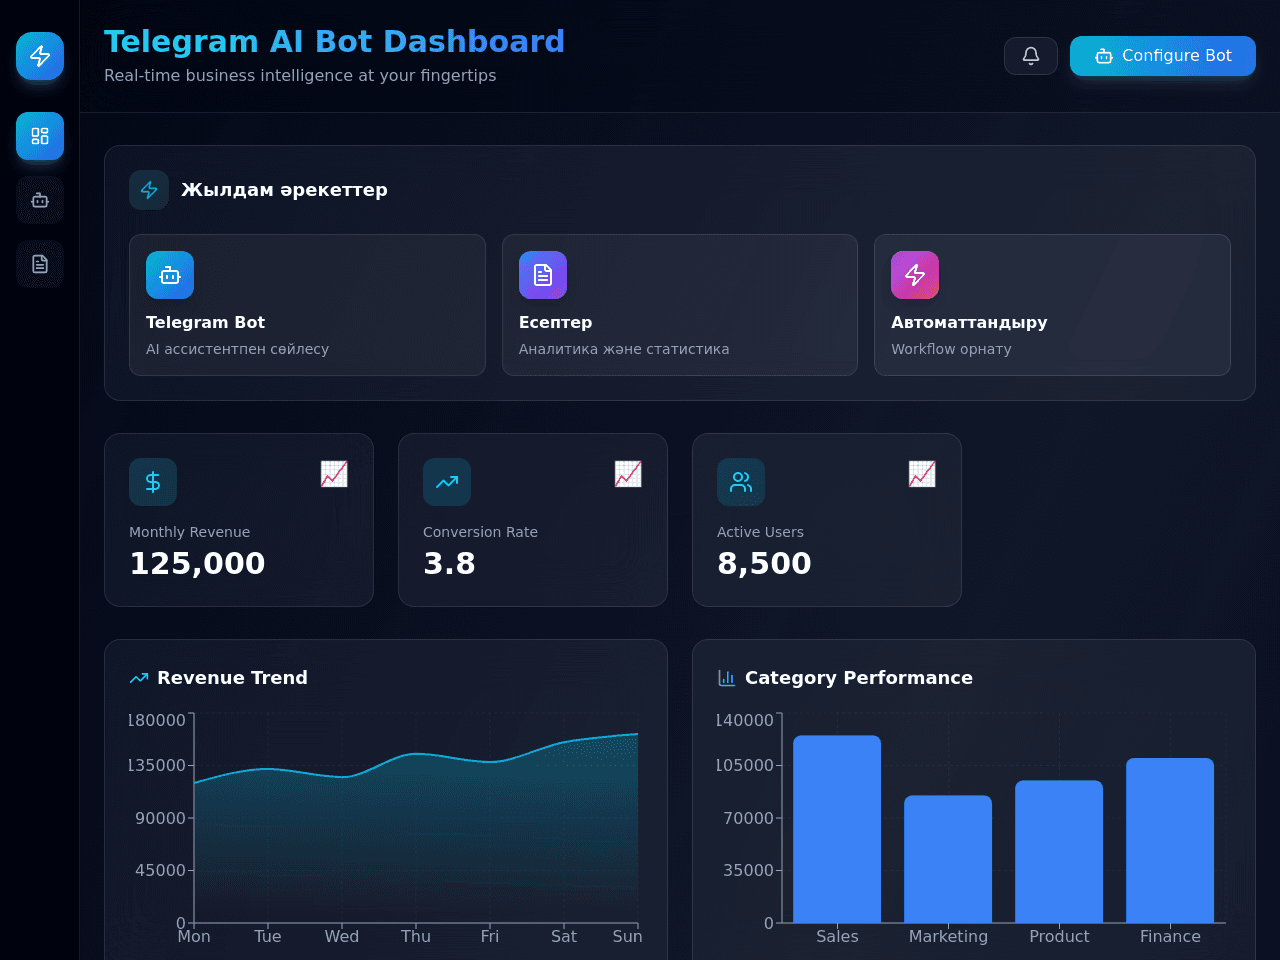The image size is (1280, 960).
Task: Click the blue Telegram Bot robot icon
Action: pyautogui.click(x=170, y=275)
